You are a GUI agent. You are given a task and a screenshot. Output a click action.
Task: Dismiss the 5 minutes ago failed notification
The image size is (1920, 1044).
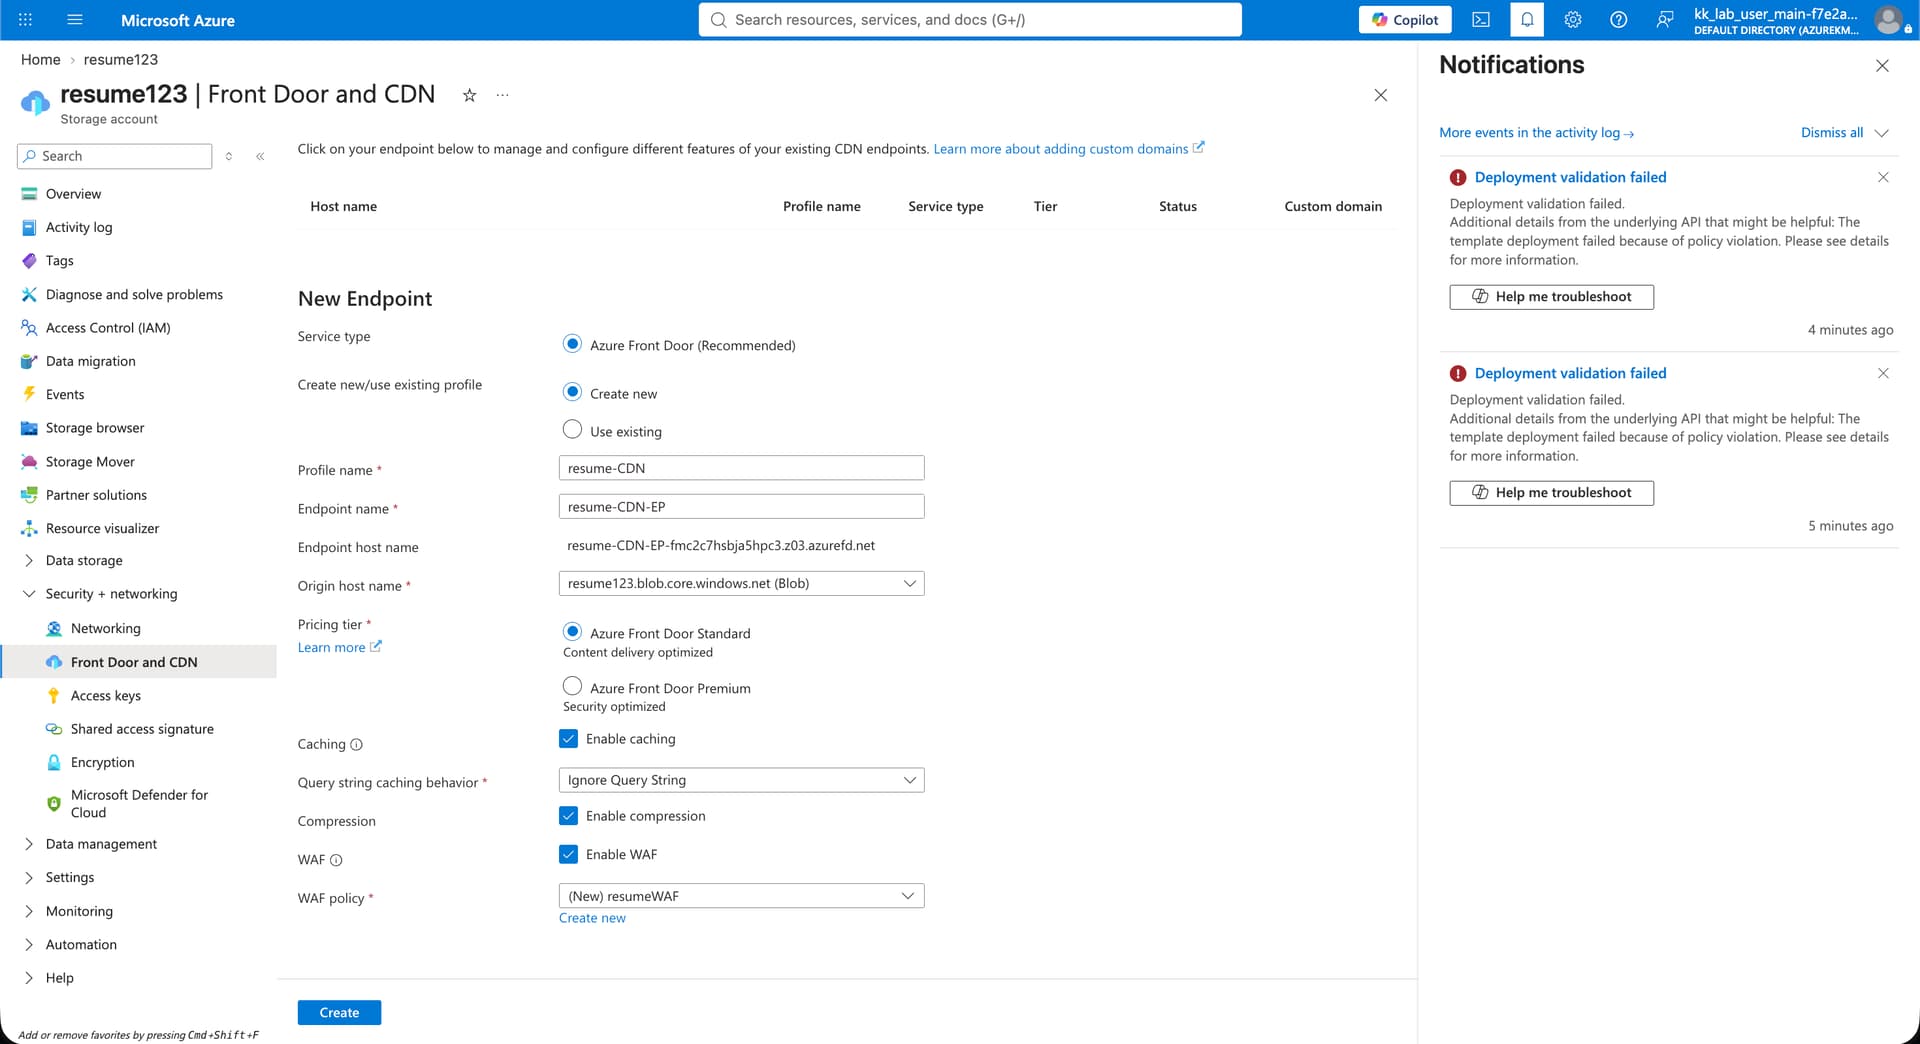click(x=1883, y=373)
